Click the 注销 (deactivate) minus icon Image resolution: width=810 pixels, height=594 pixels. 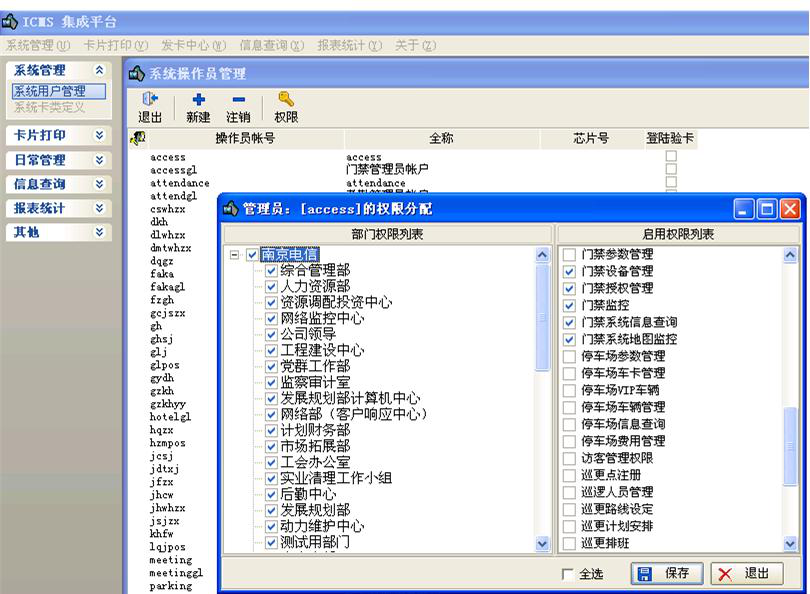coord(238,100)
